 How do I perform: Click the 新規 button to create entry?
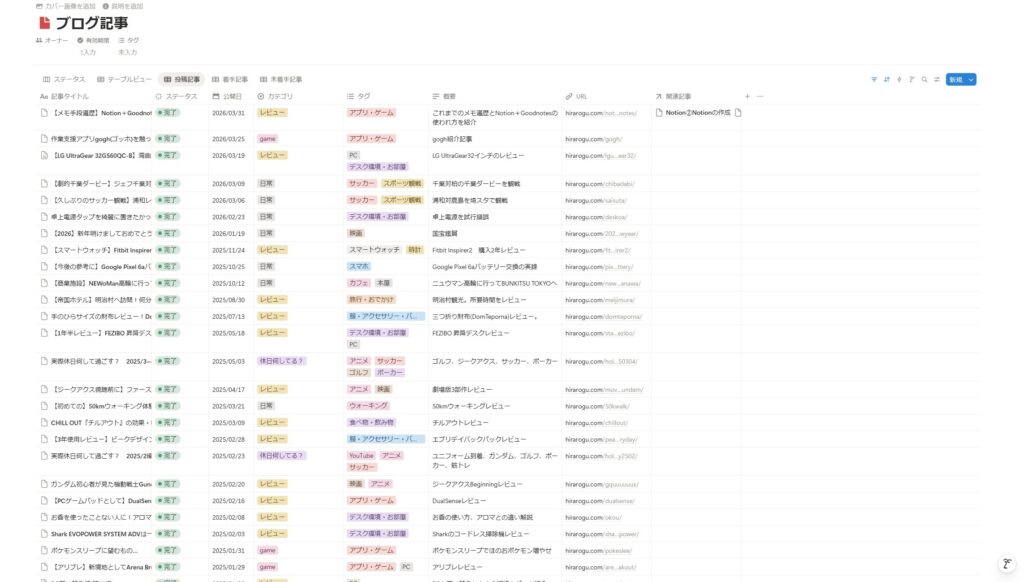pos(956,79)
